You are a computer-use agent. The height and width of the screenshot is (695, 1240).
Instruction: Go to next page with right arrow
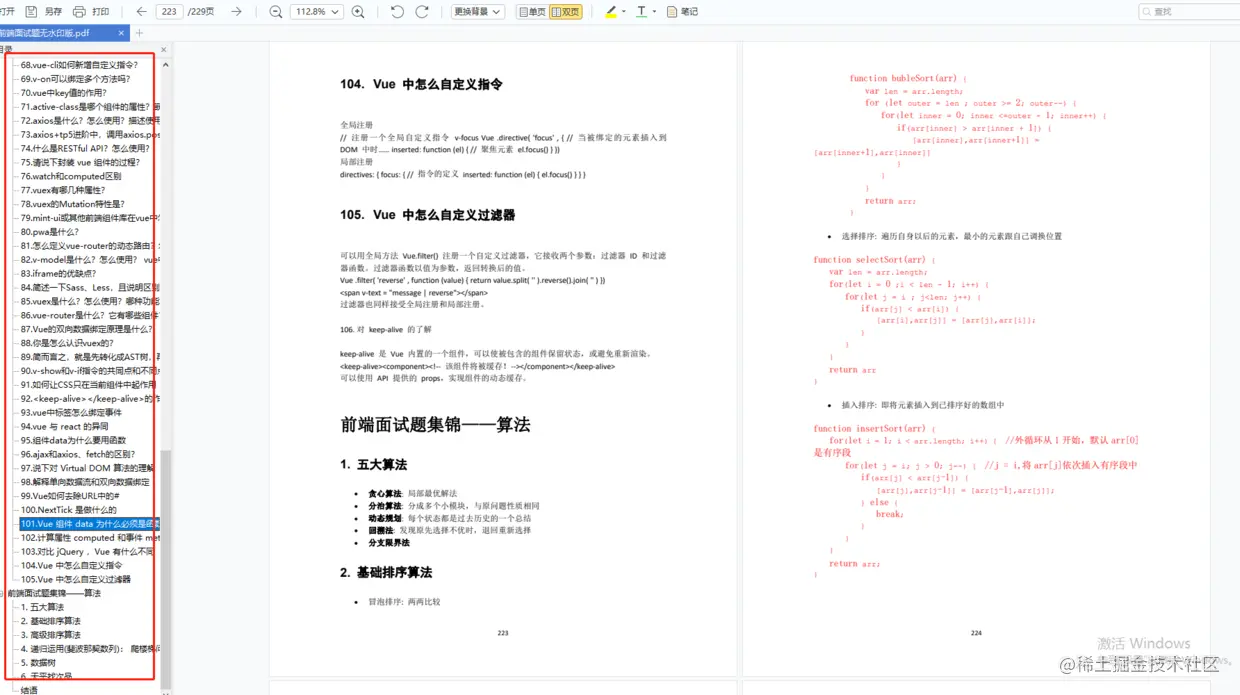[x=236, y=12]
